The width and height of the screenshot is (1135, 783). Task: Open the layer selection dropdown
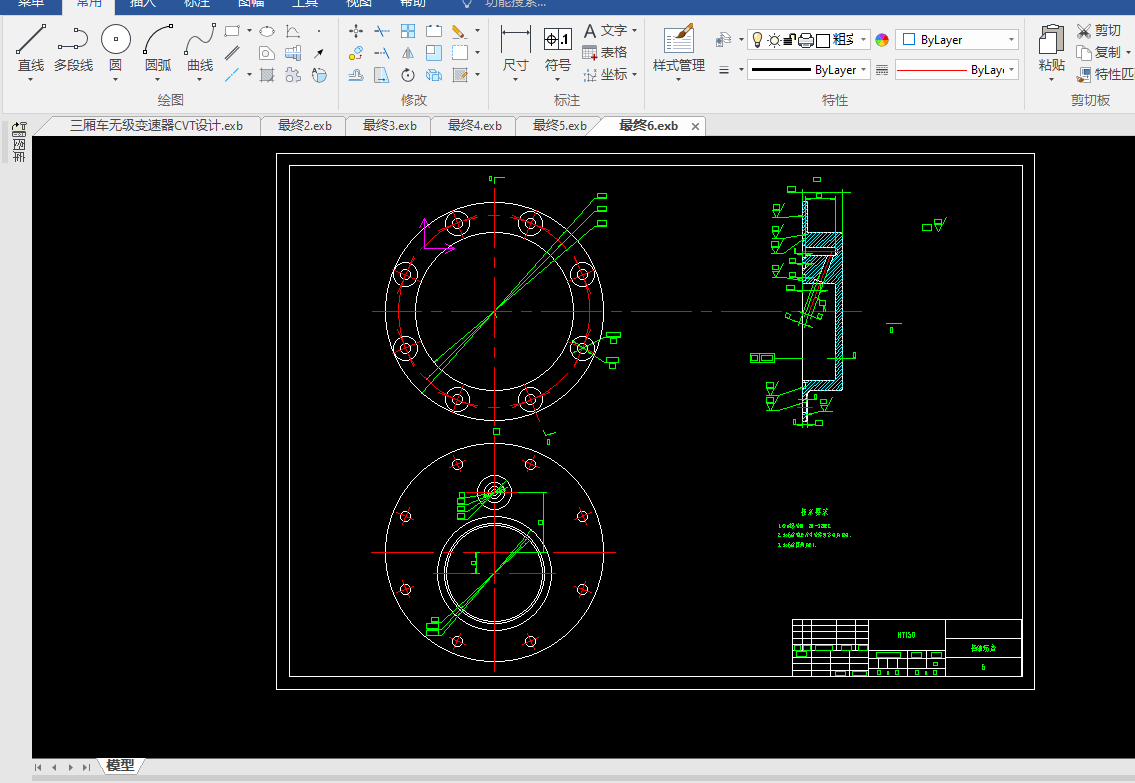pyautogui.click(x=864, y=40)
